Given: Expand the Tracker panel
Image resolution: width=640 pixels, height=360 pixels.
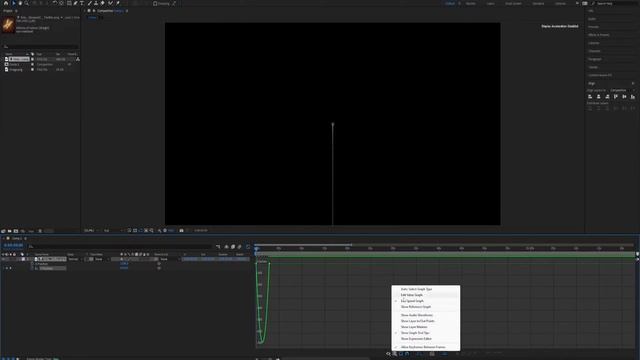Looking at the screenshot, I should 593,67.
